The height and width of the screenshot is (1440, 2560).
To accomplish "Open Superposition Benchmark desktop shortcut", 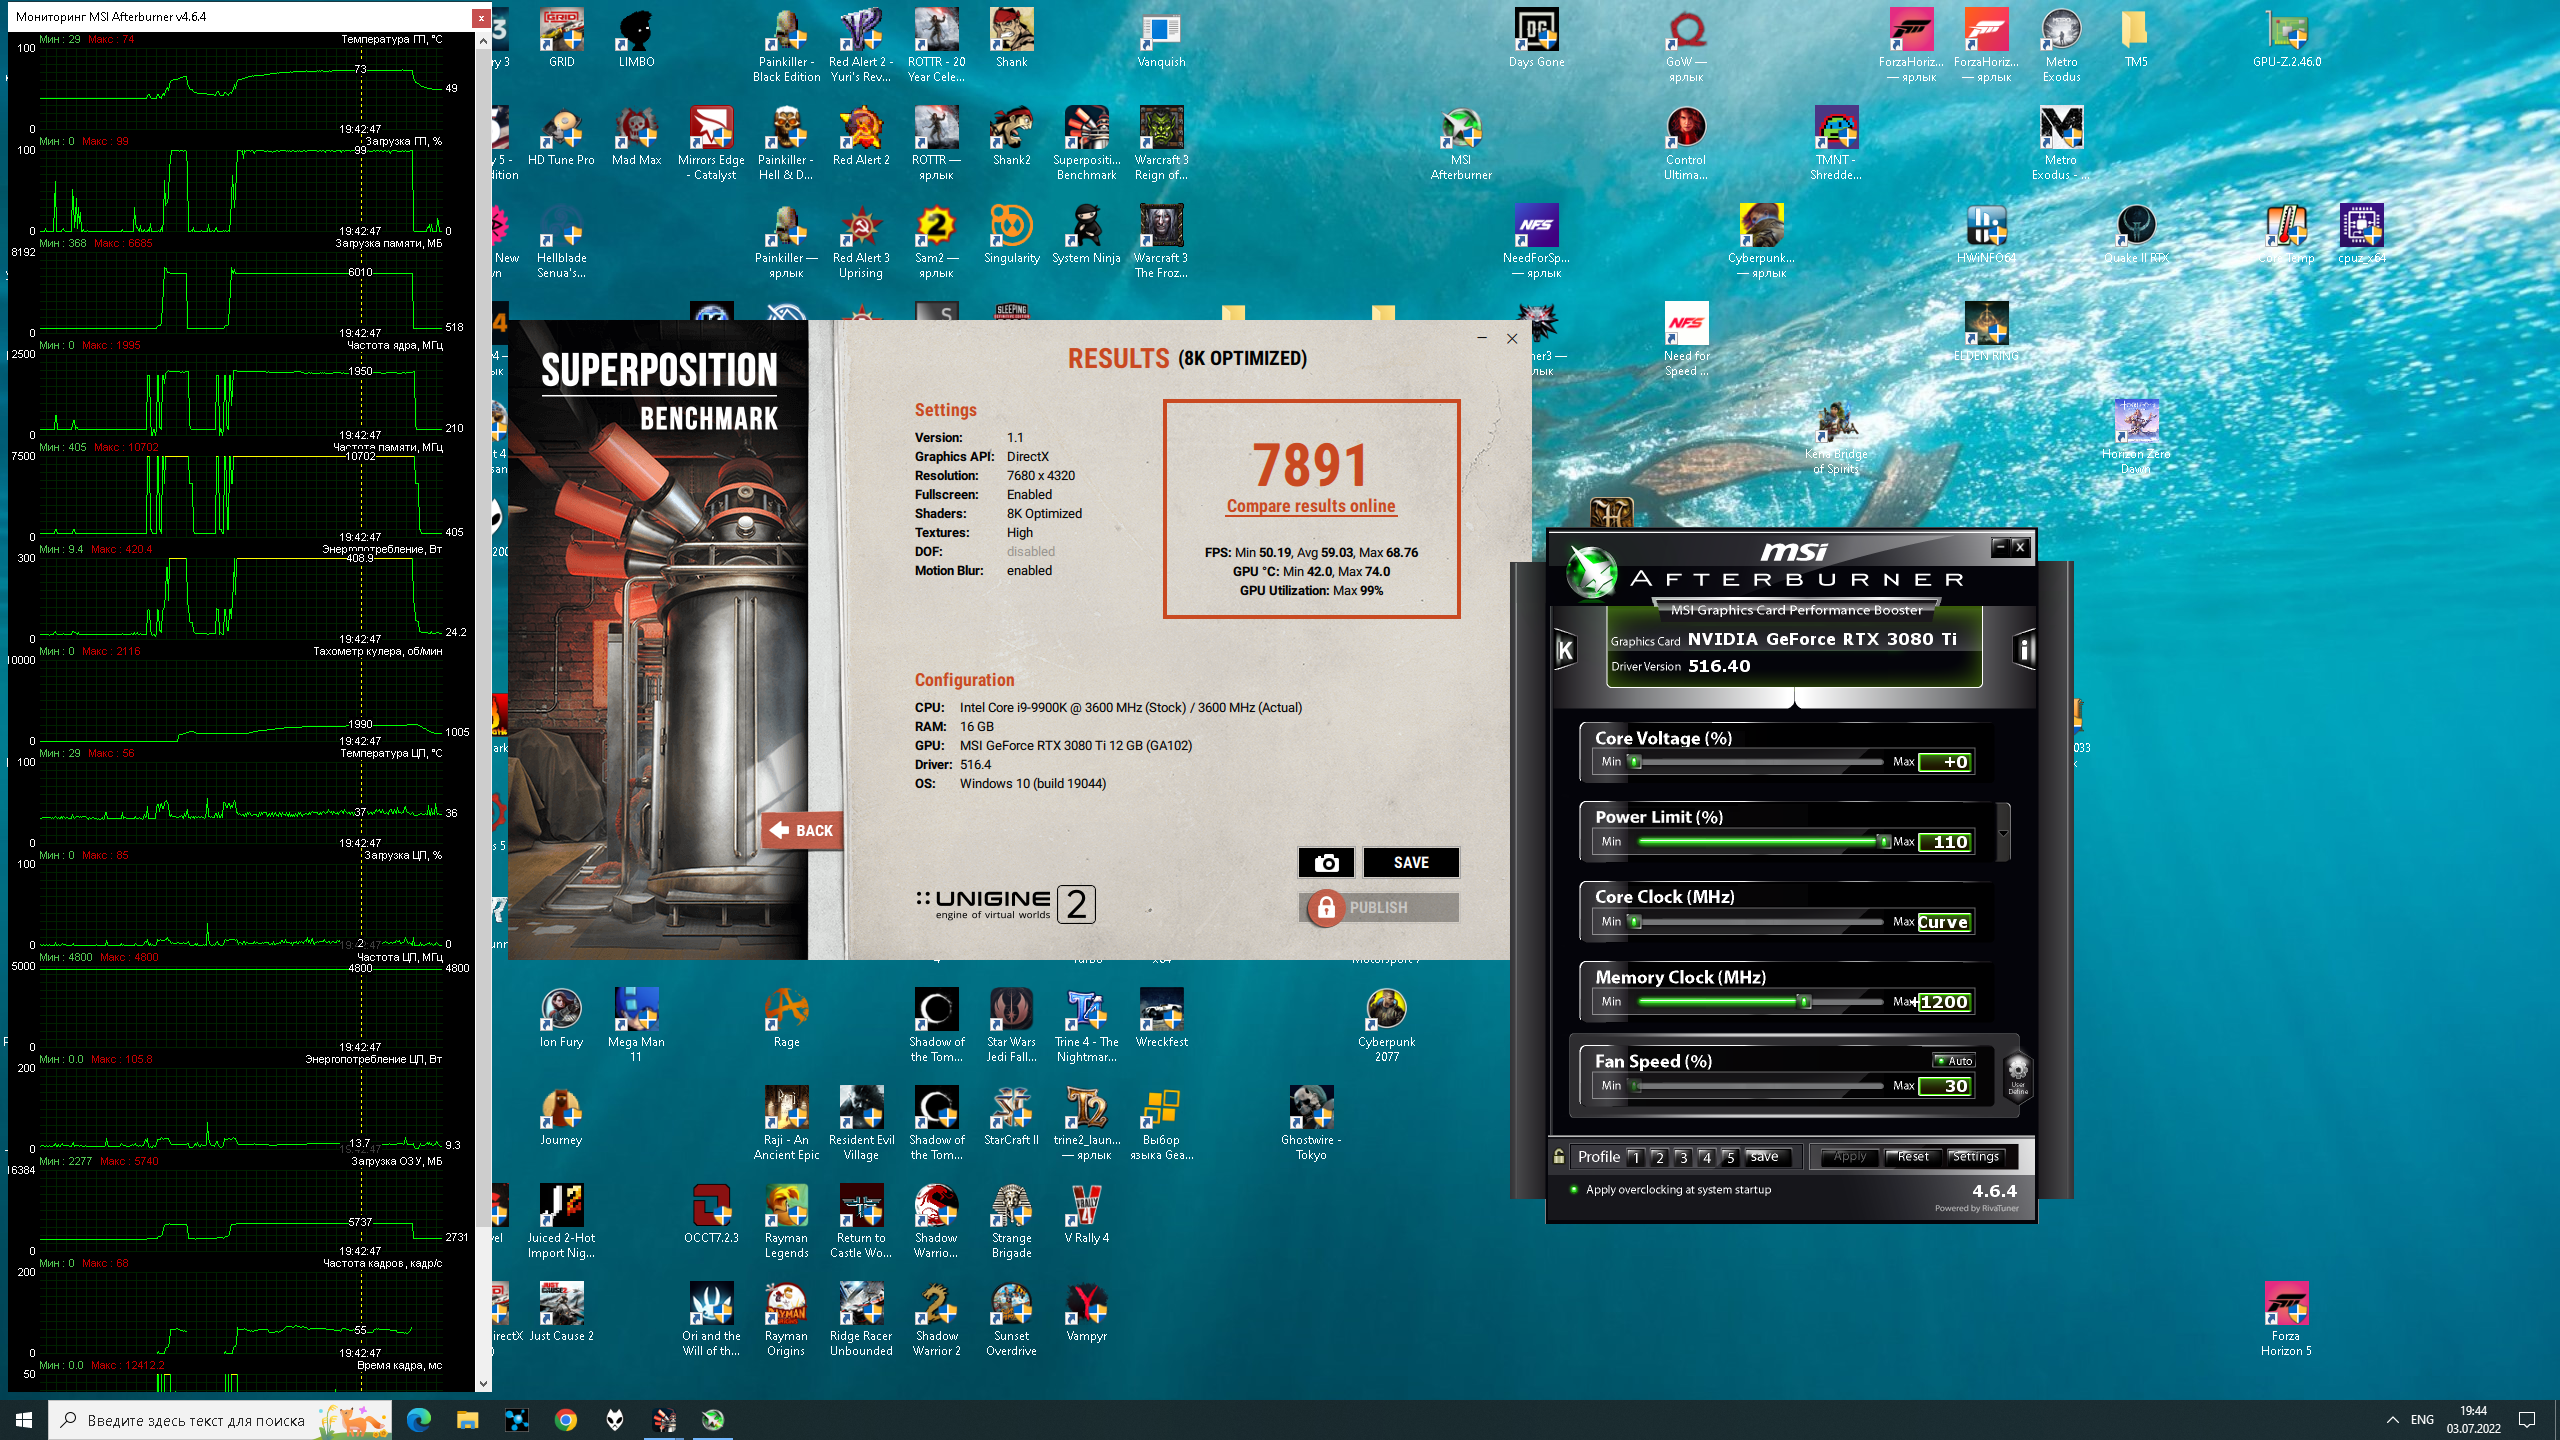I will point(1086,144).
